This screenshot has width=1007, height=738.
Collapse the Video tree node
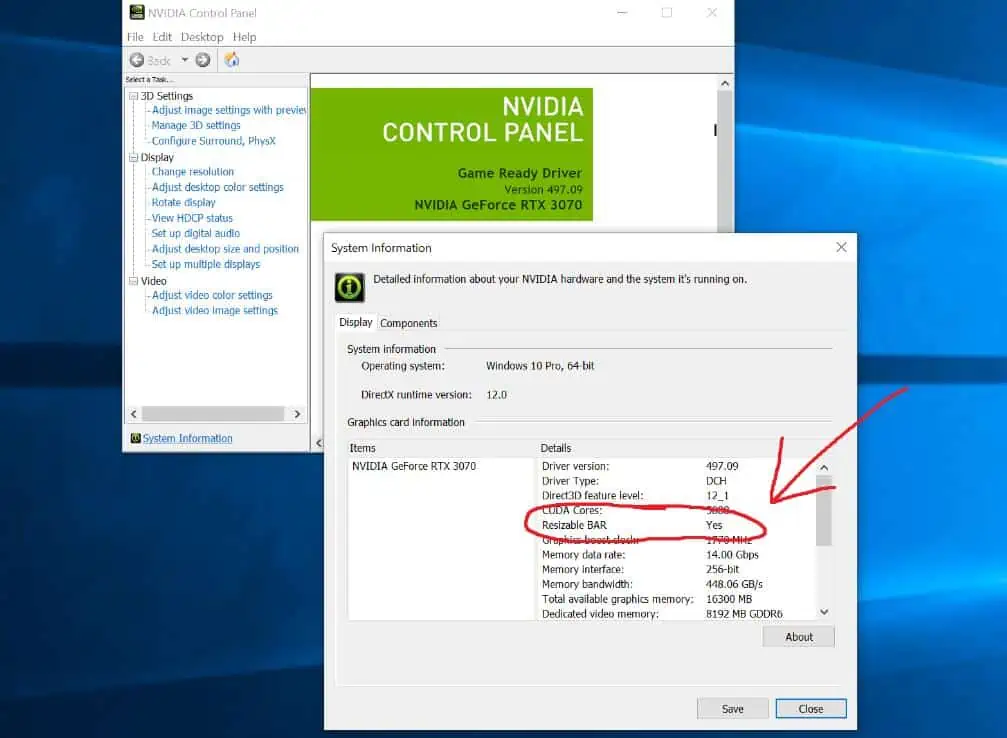(x=134, y=281)
